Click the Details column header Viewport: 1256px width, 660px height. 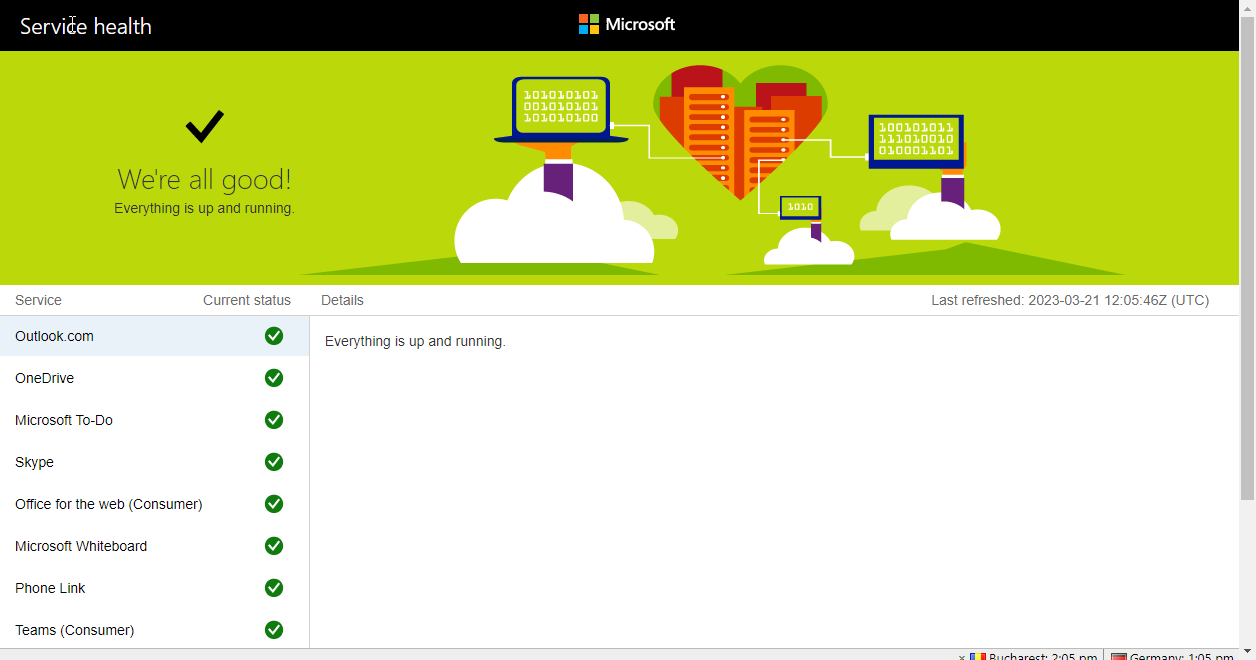[342, 300]
